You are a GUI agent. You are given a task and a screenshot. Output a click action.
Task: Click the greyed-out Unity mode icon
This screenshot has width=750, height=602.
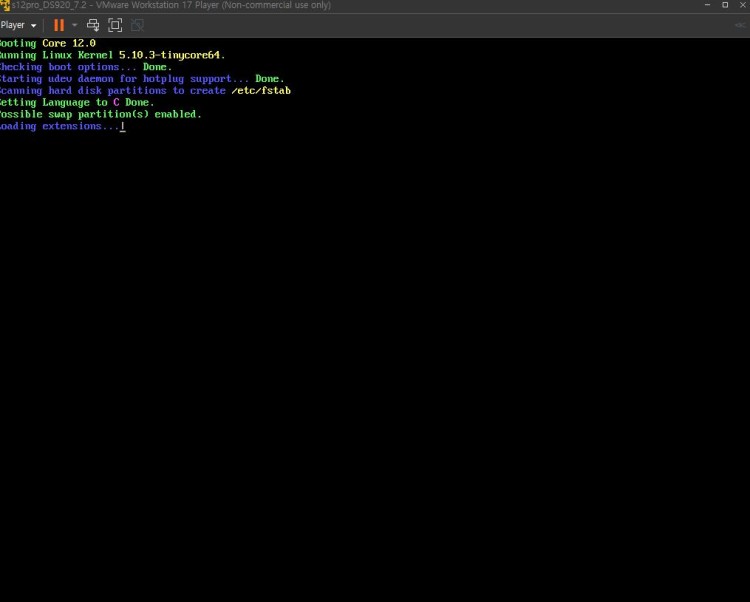coord(138,25)
